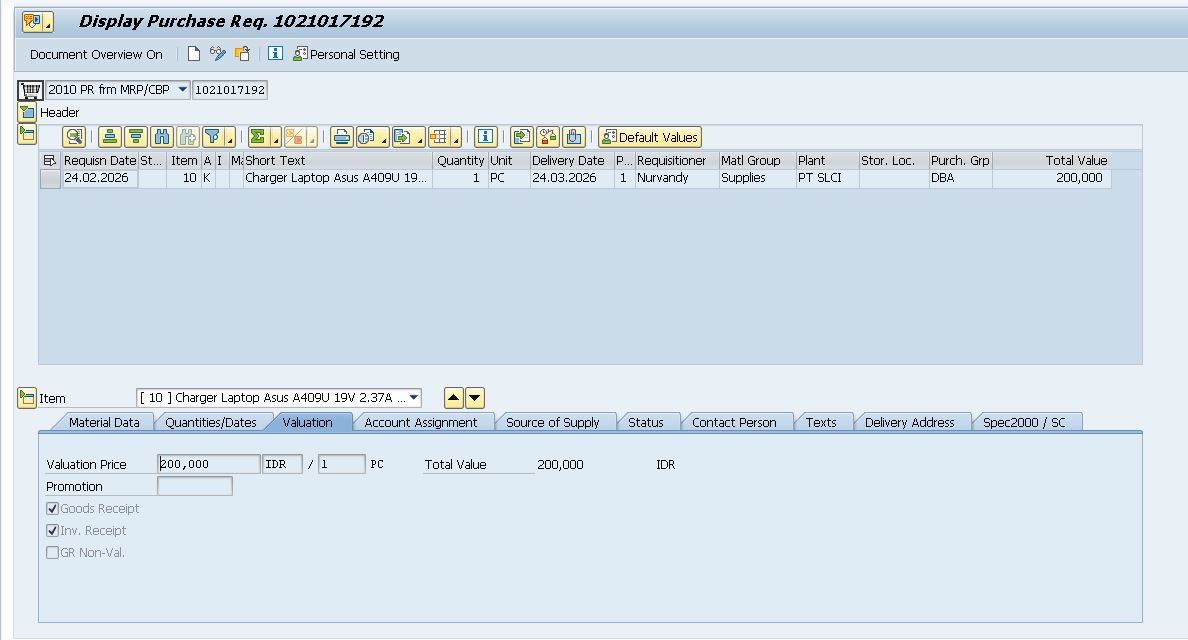Screen dimensions: 1188x640
Task: Click the Default Values button
Action: coord(650,137)
